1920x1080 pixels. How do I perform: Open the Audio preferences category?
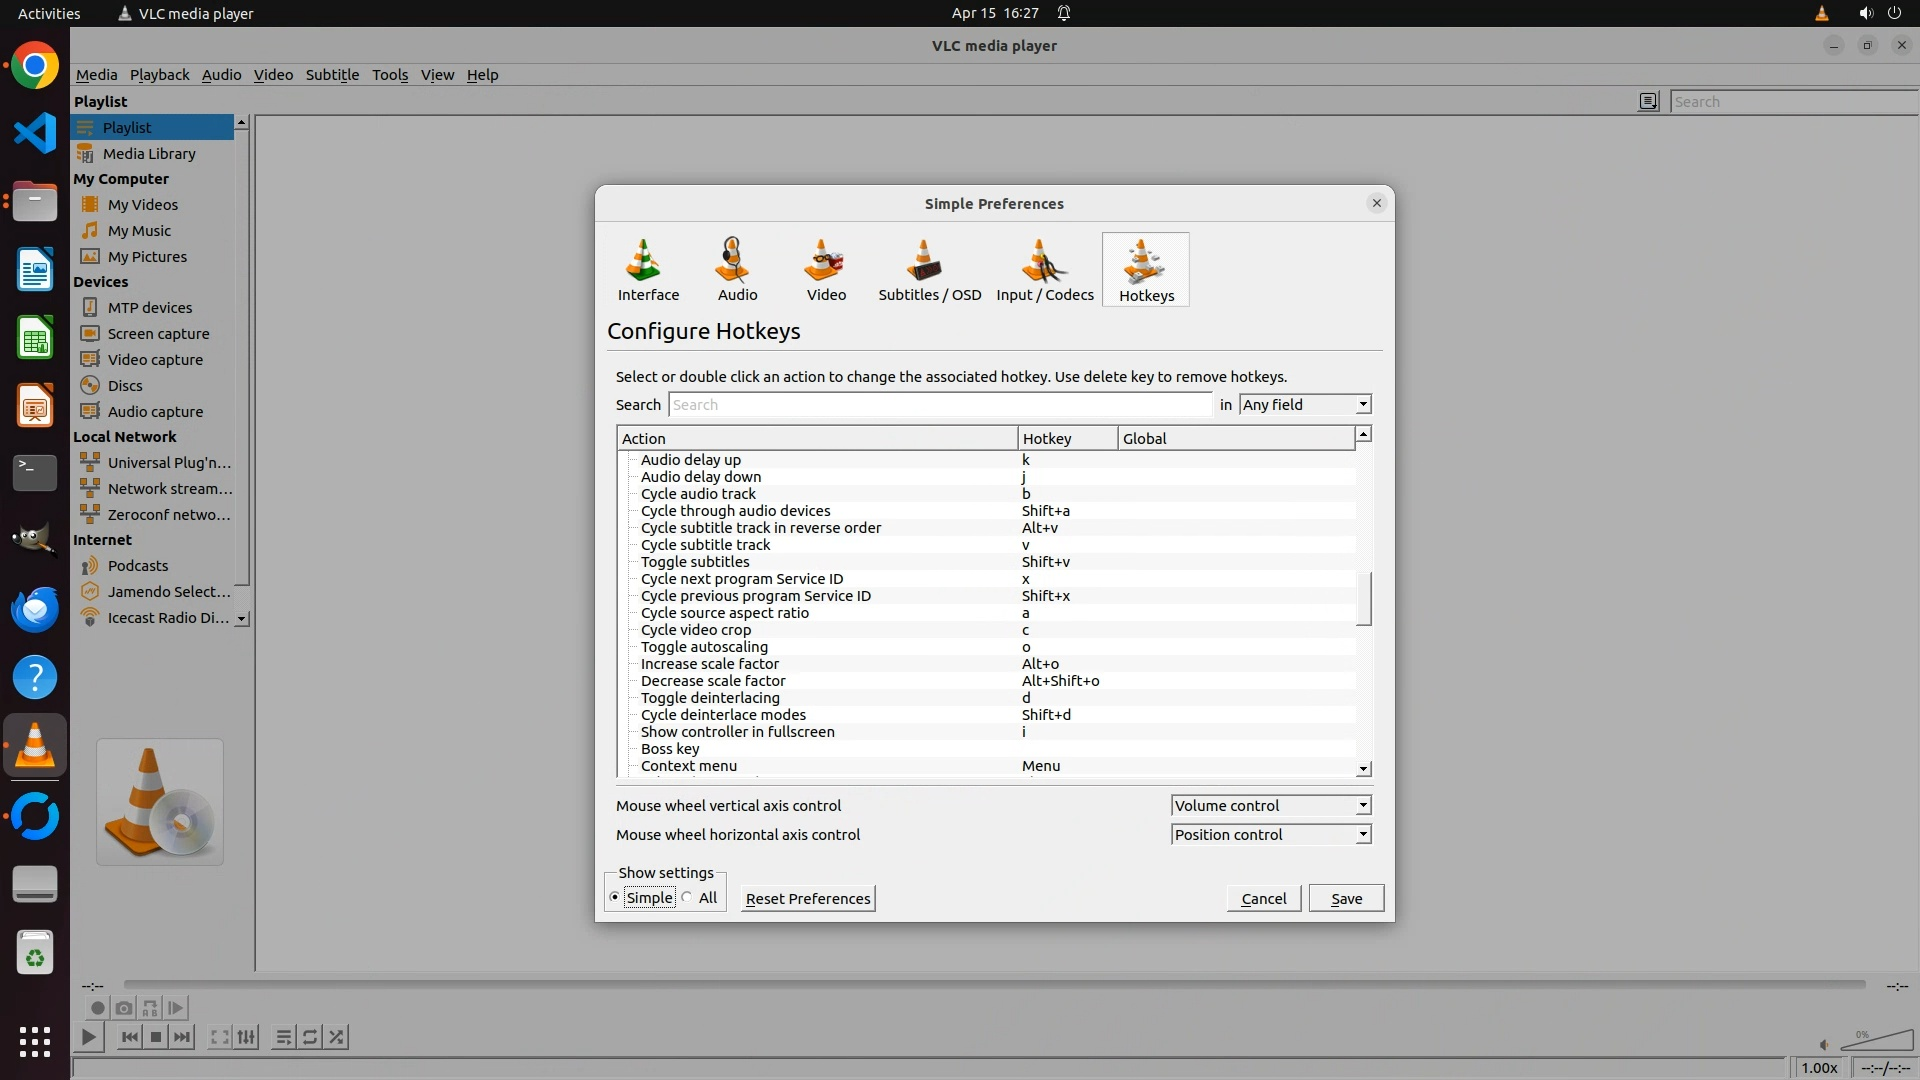pos(737,270)
